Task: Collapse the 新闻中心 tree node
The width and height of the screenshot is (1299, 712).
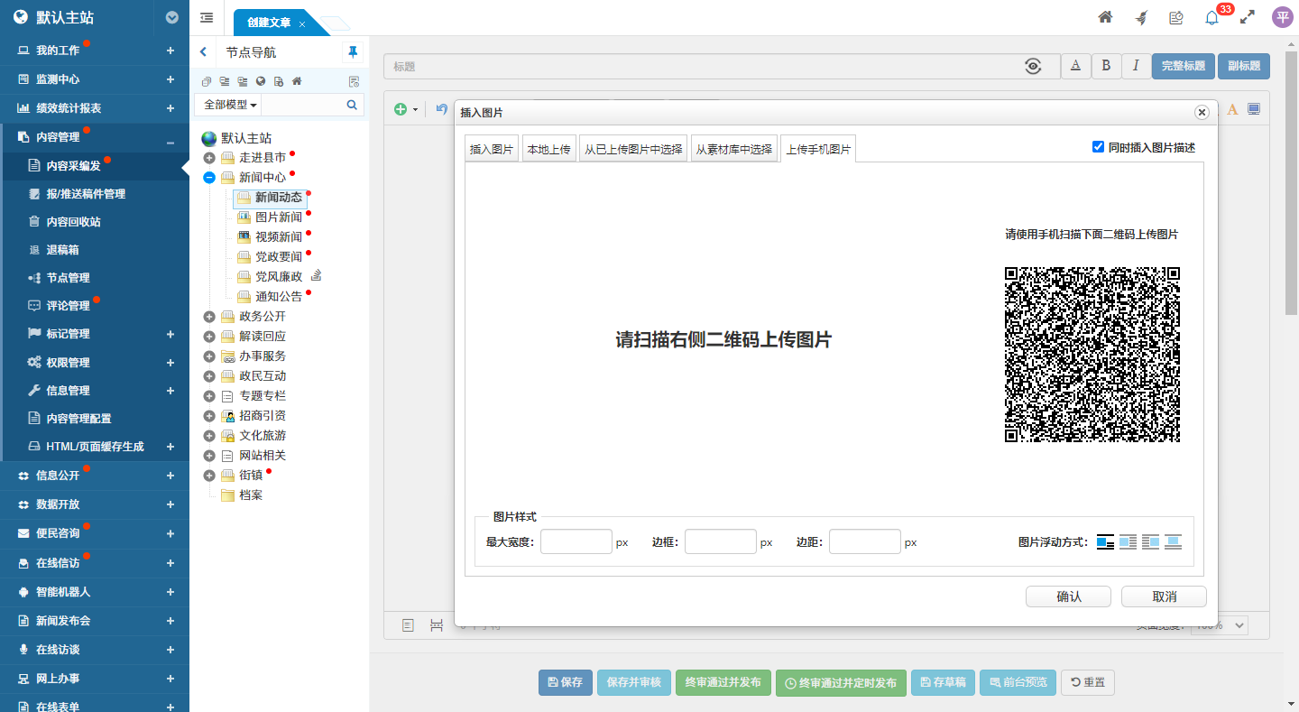Action: pos(209,178)
